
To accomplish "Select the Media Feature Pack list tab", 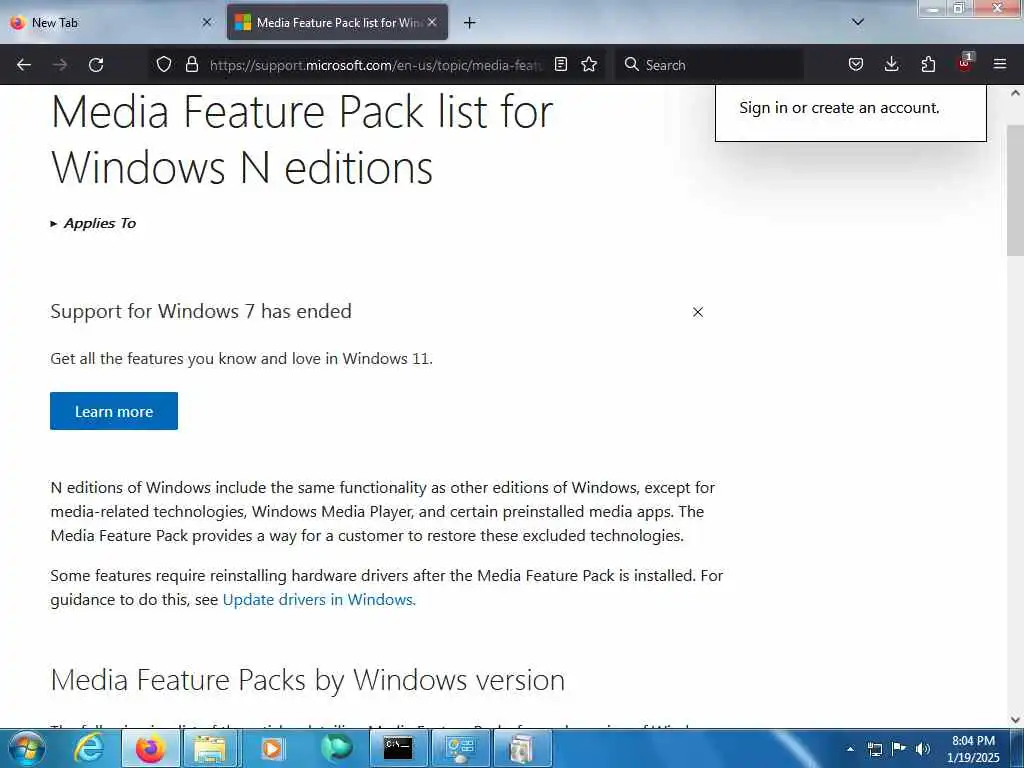I will click(x=337, y=23).
